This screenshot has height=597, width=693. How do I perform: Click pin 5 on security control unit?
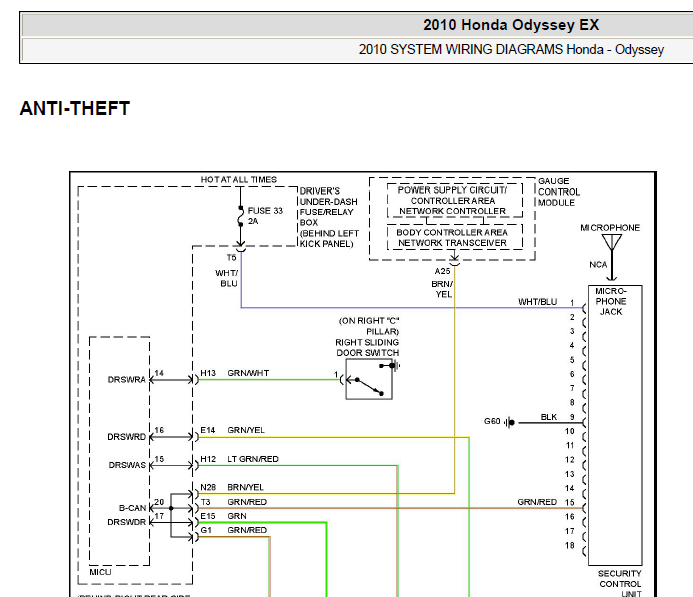[572, 360]
